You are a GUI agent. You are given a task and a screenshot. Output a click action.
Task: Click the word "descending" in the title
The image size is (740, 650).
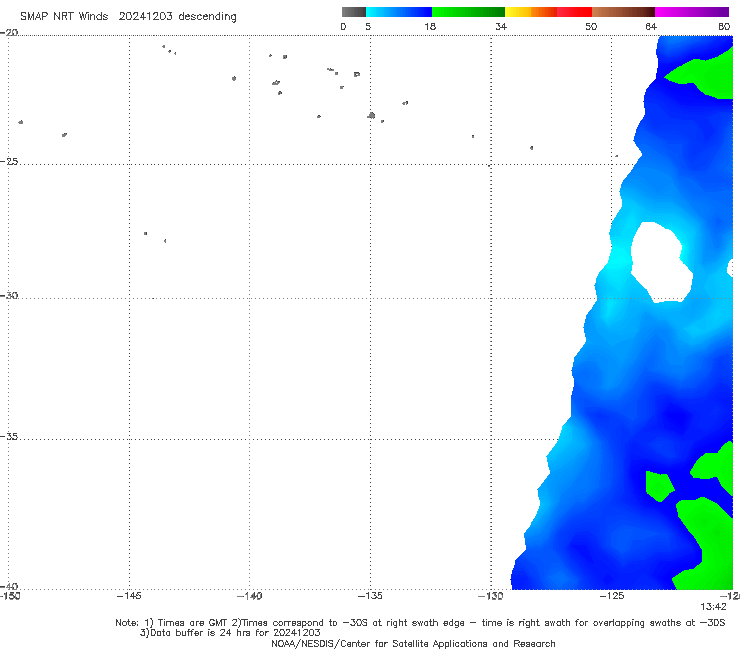(x=208, y=17)
